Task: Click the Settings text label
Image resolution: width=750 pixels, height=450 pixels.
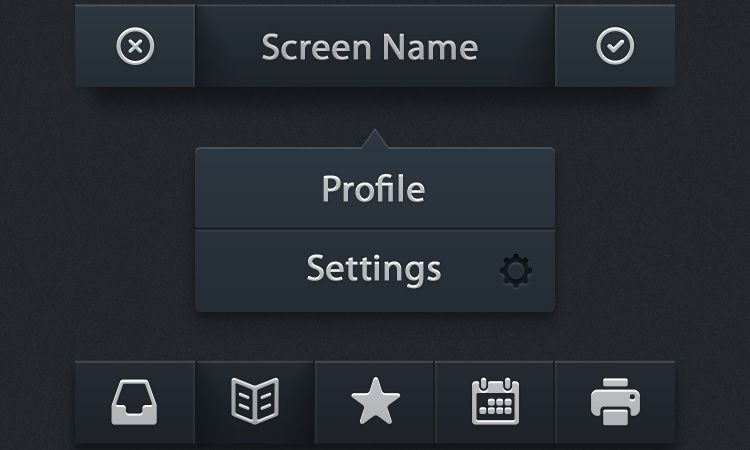Action: click(374, 270)
